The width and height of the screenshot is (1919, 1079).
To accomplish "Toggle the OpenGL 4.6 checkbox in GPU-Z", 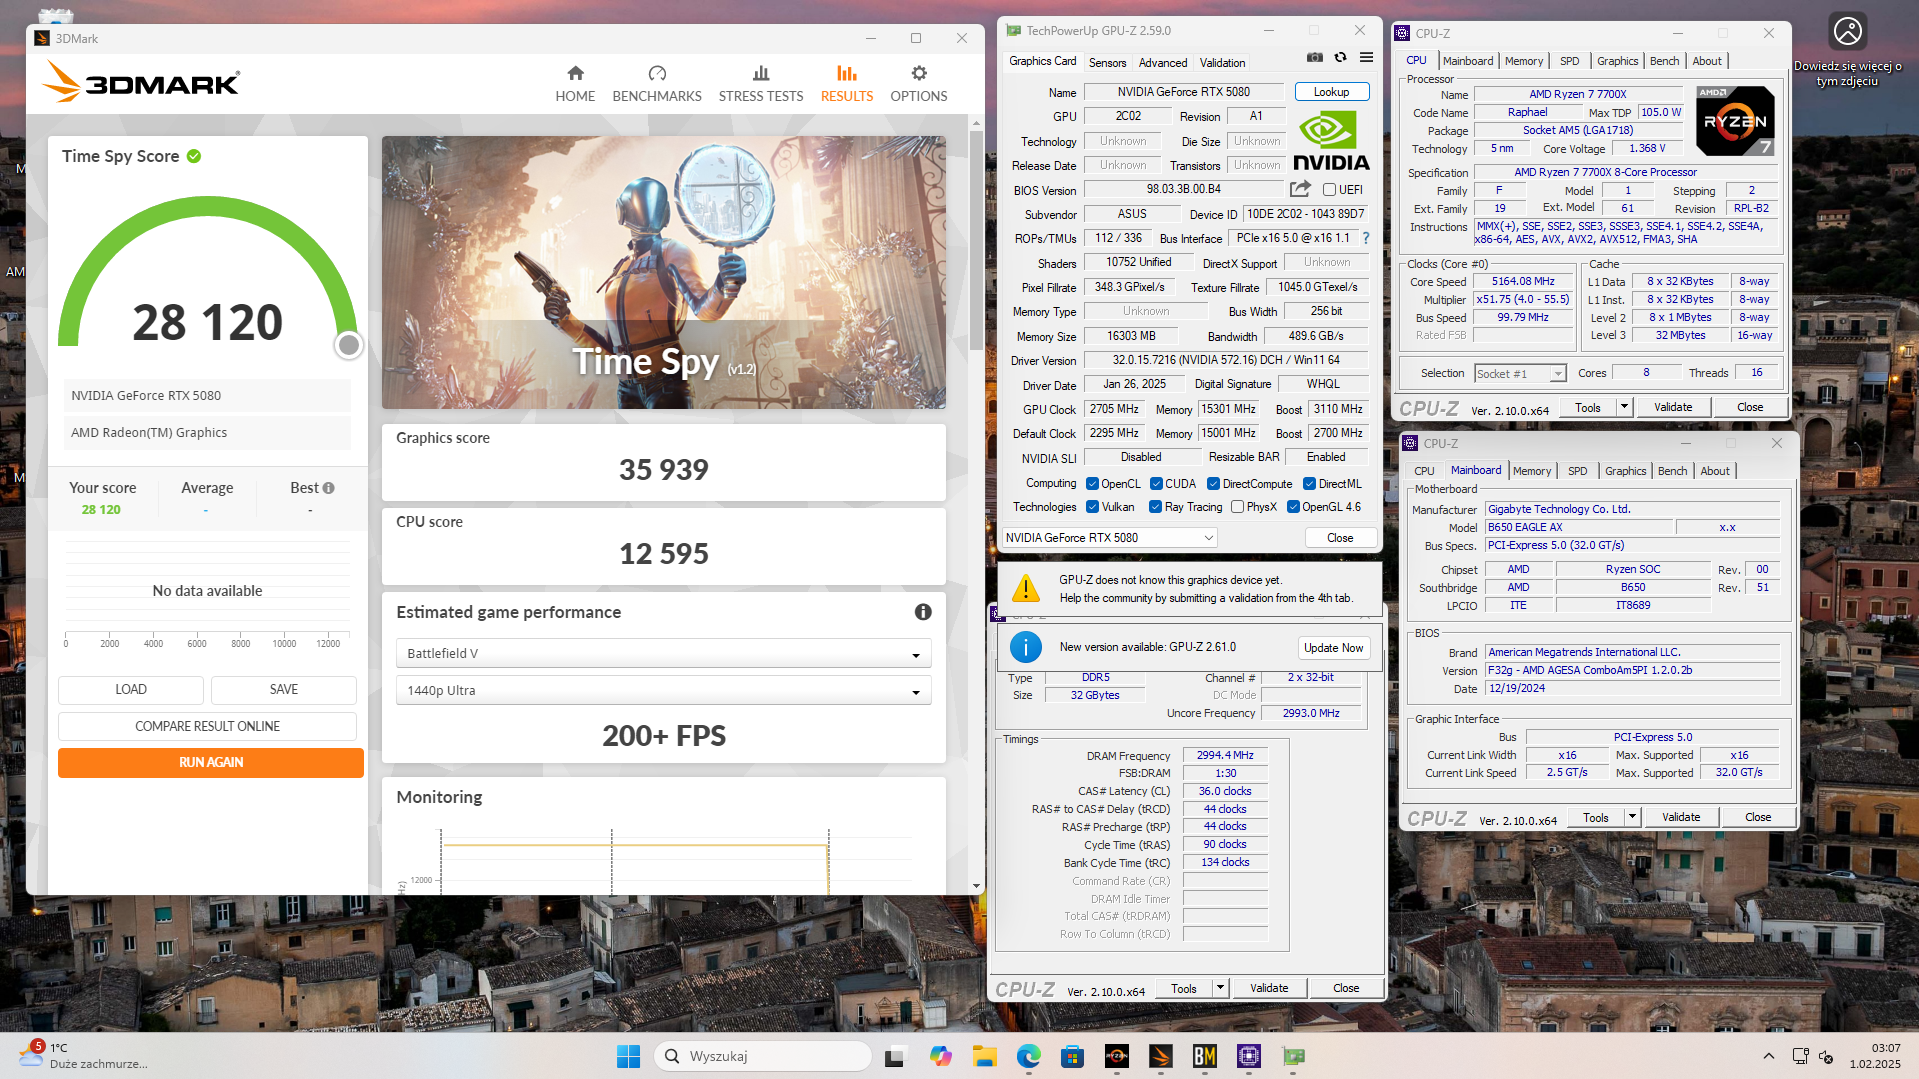I will click(1293, 507).
